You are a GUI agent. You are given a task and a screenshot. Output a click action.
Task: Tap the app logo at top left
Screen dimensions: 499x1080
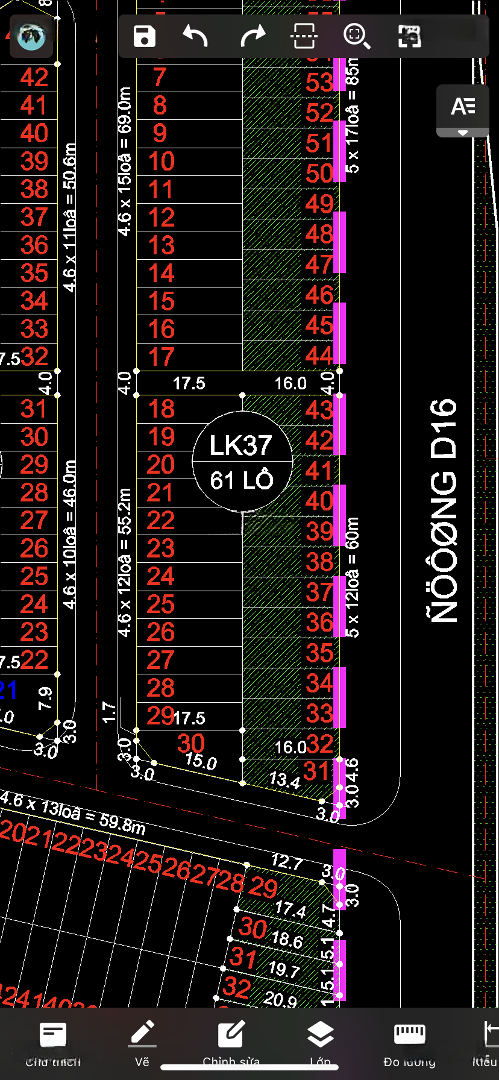click(30, 35)
